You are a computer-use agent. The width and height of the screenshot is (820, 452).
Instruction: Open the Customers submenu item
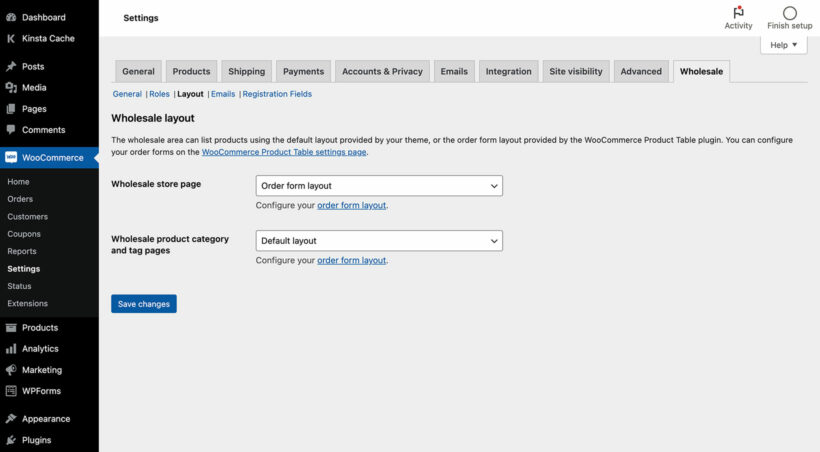click(28, 217)
